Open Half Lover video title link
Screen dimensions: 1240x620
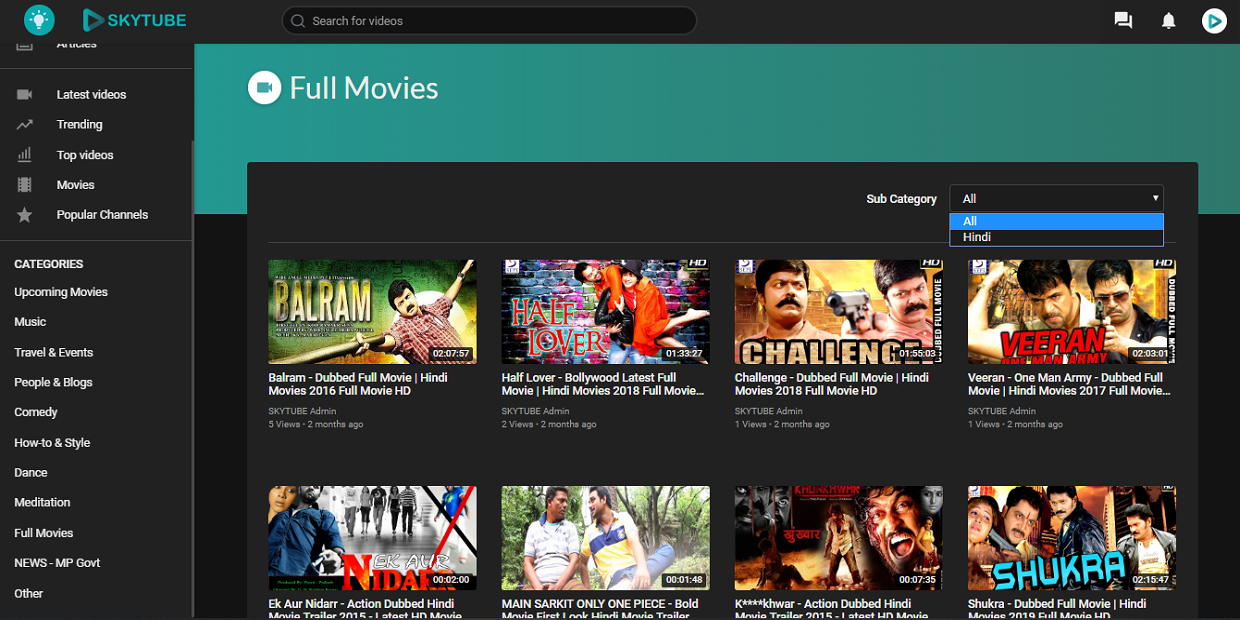tap(603, 384)
